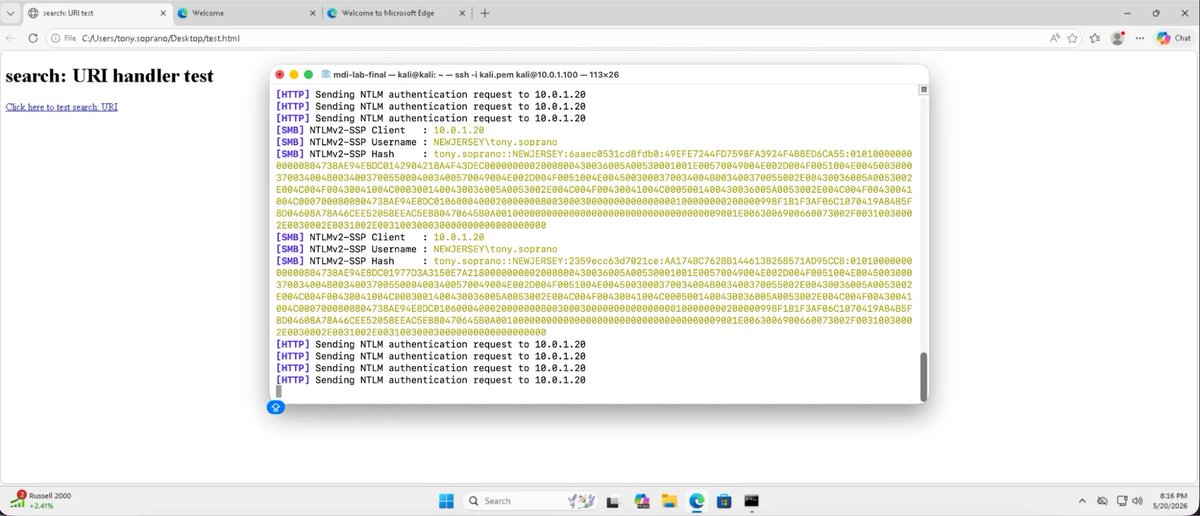Close the macOS terminal window
This screenshot has height=516, width=1200.
(x=280, y=74)
